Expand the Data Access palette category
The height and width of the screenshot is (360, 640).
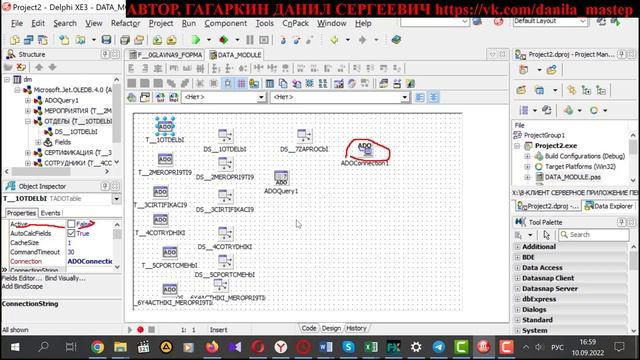[518, 267]
